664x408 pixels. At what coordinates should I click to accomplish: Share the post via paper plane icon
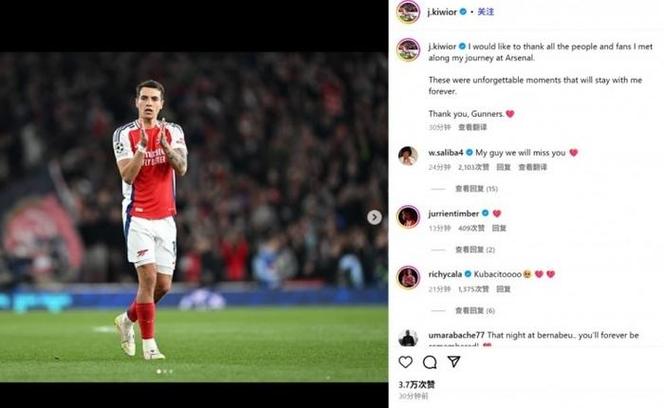[453, 362]
